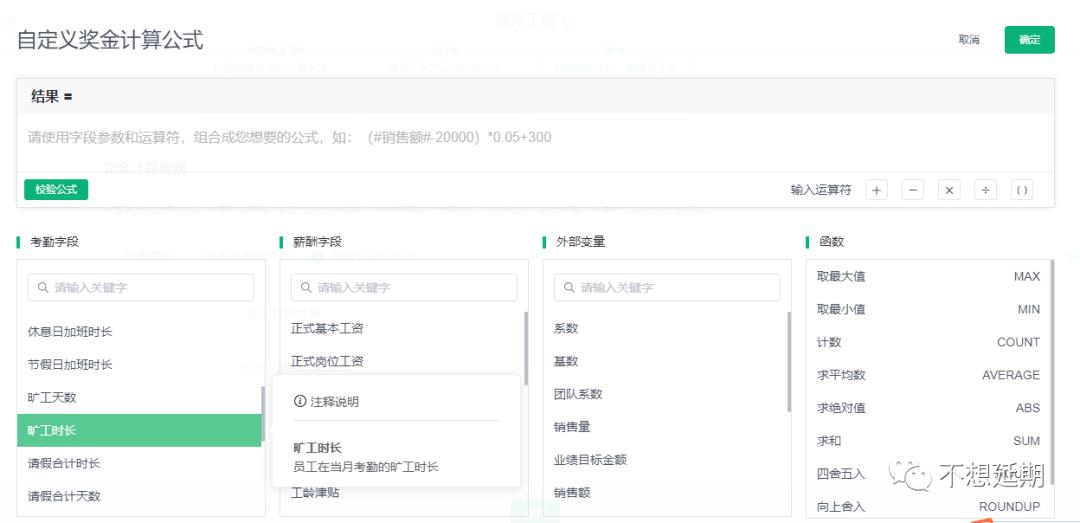1080x523 pixels.
Task: Choose 正式基本工资 salary field
Action: point(327,328)
